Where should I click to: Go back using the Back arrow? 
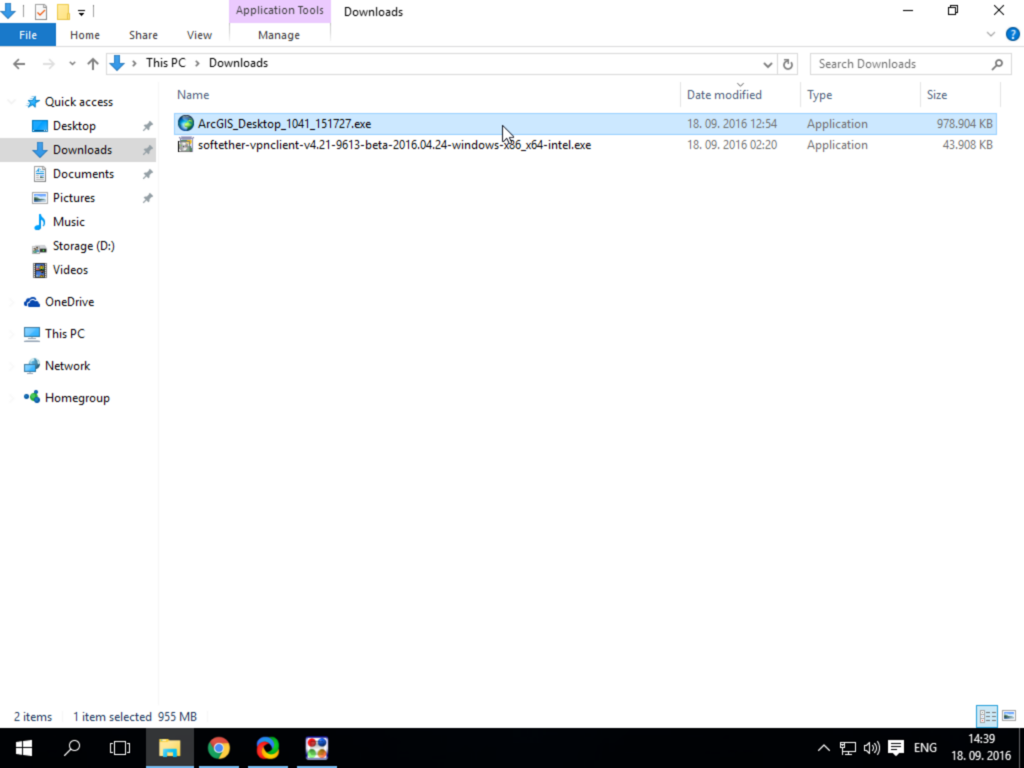coord(19,63)
